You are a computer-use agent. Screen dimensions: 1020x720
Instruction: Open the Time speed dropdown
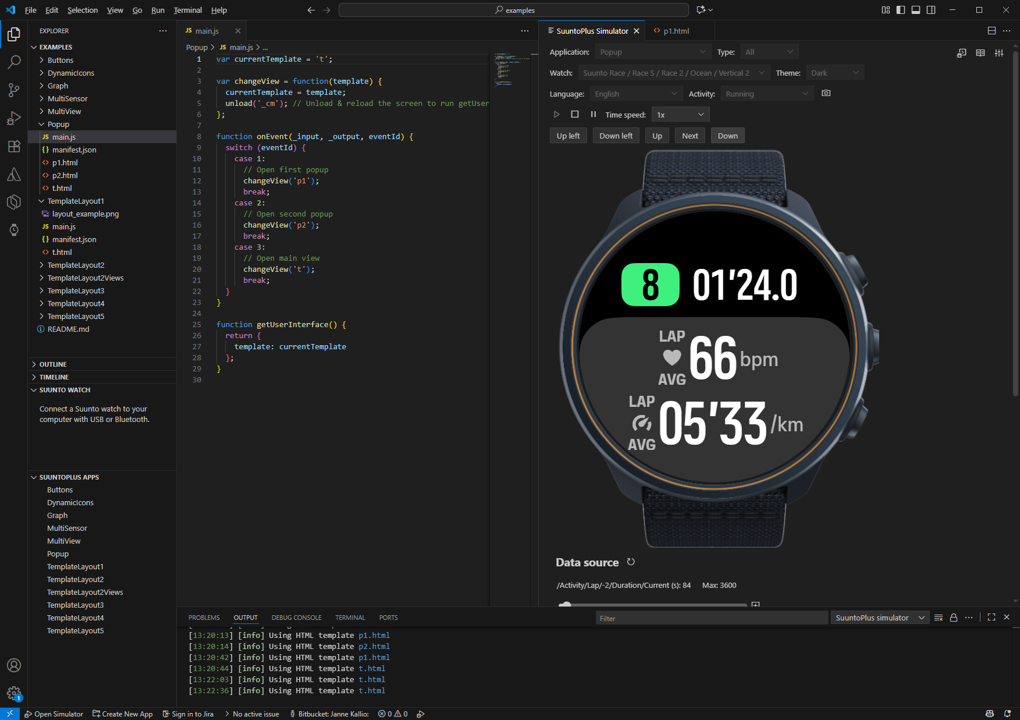(x=680, y=115)
